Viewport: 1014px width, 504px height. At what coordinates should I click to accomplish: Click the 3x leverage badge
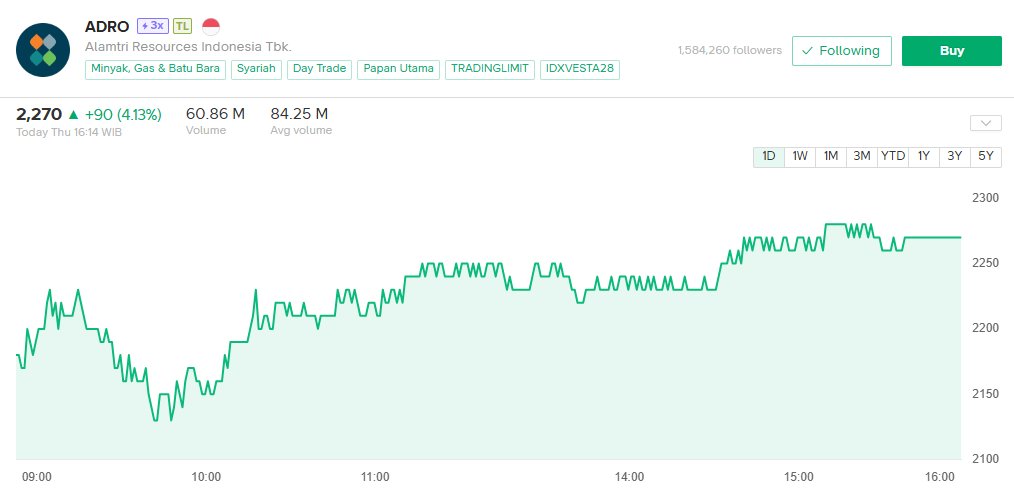(153, 26)
